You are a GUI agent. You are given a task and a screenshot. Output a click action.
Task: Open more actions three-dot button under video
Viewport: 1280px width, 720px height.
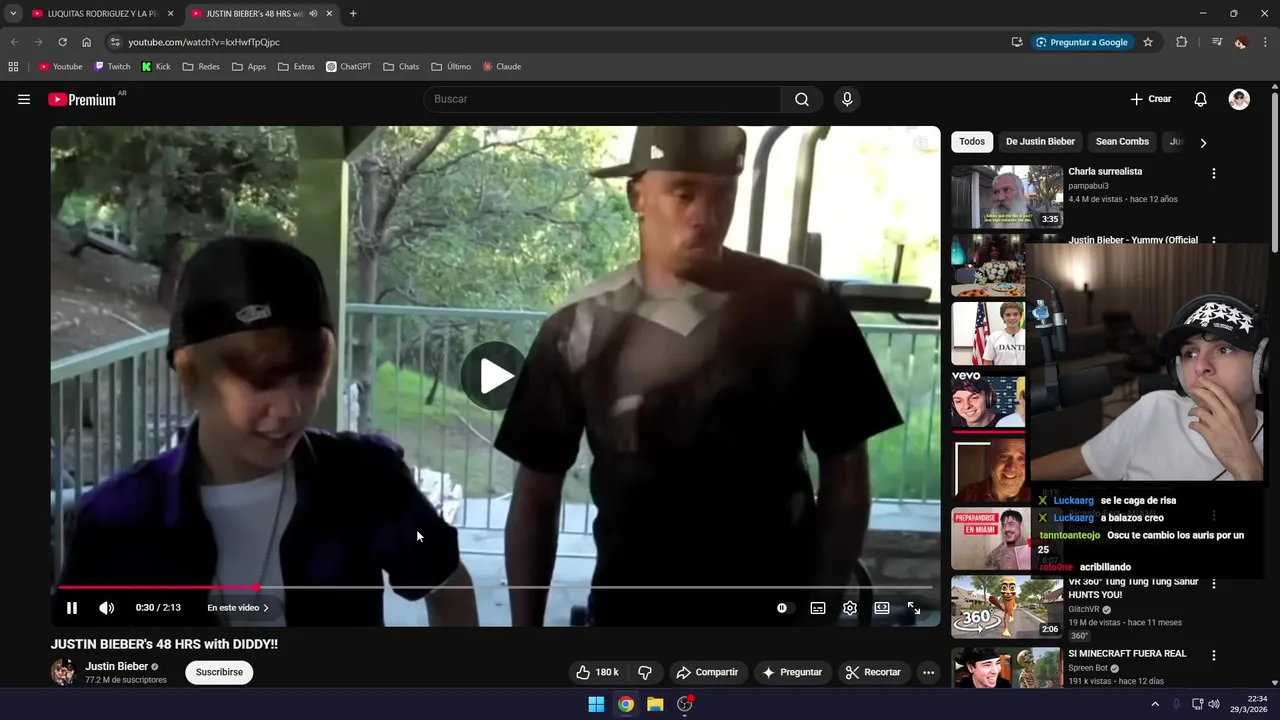point(928,672)
